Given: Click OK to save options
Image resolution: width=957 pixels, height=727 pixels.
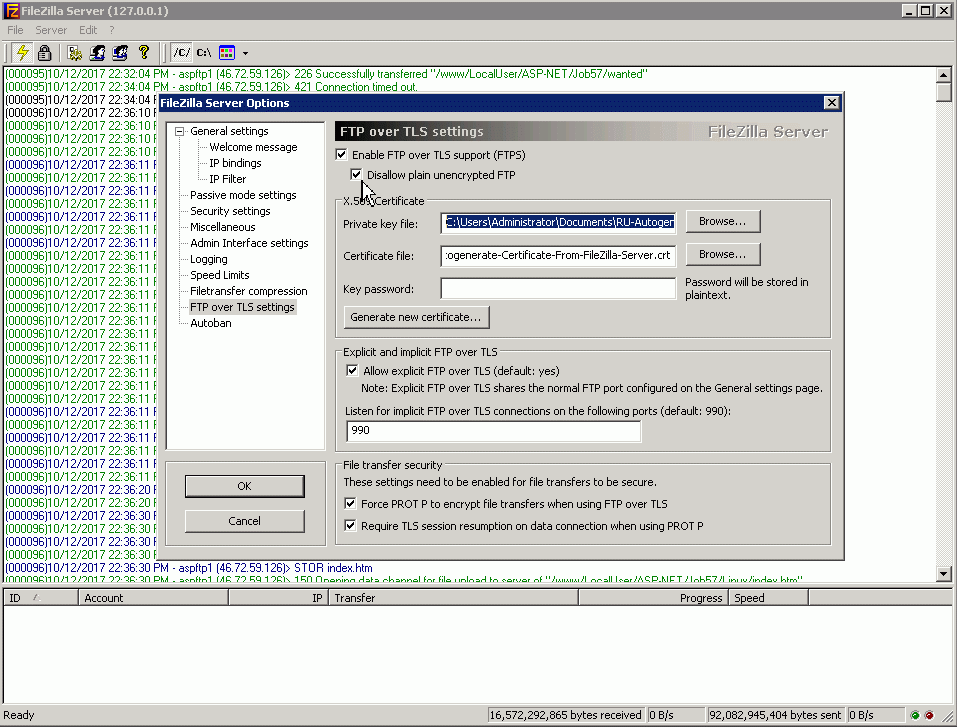Looking at the screenshot, I should [244, 486].
